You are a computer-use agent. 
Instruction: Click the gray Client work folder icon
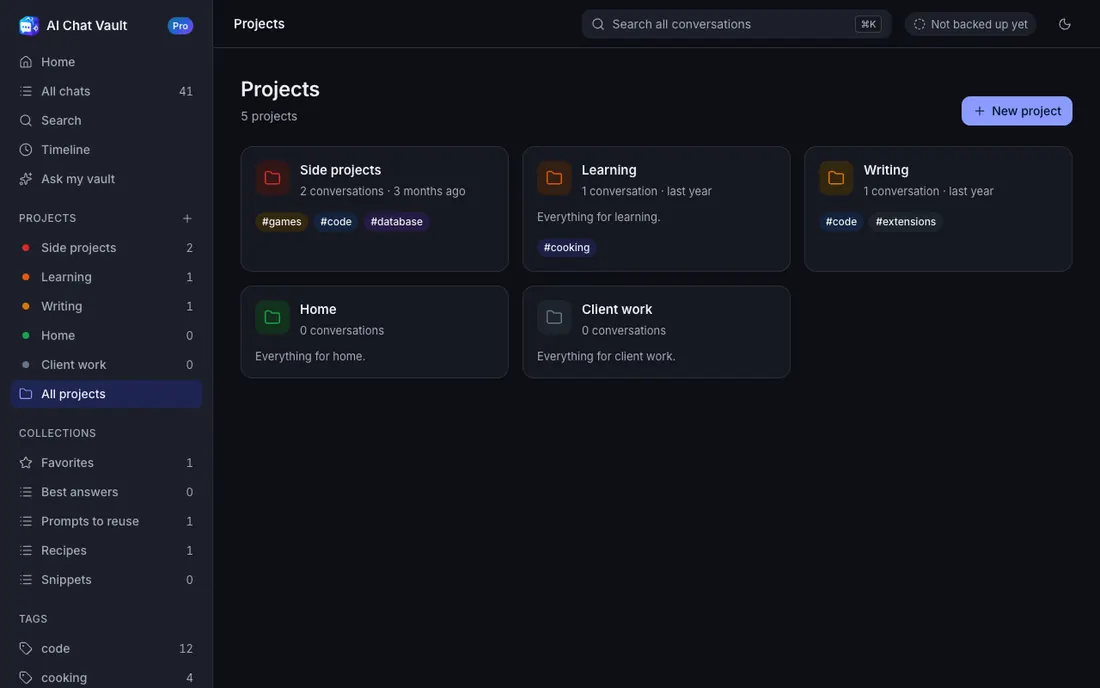pos(554,317)
